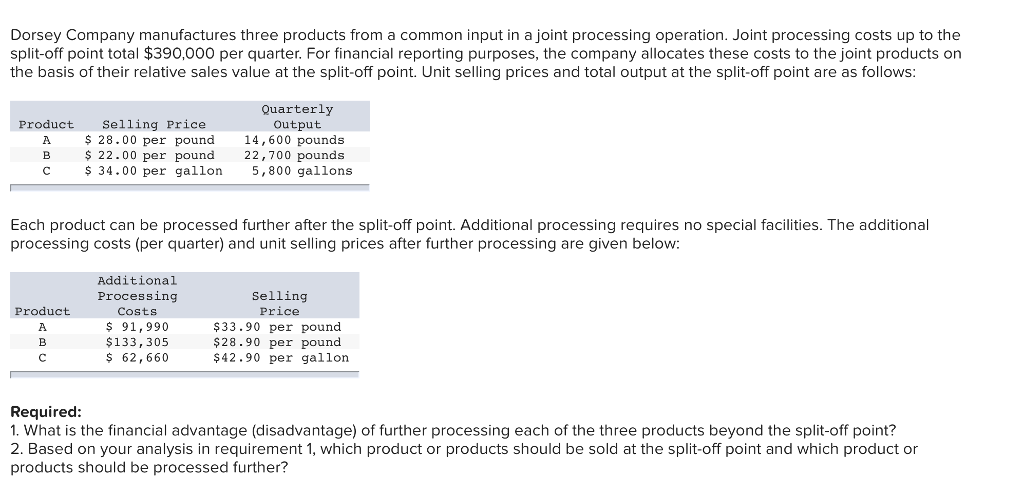Click the bold Required heading

pos(46,412)
